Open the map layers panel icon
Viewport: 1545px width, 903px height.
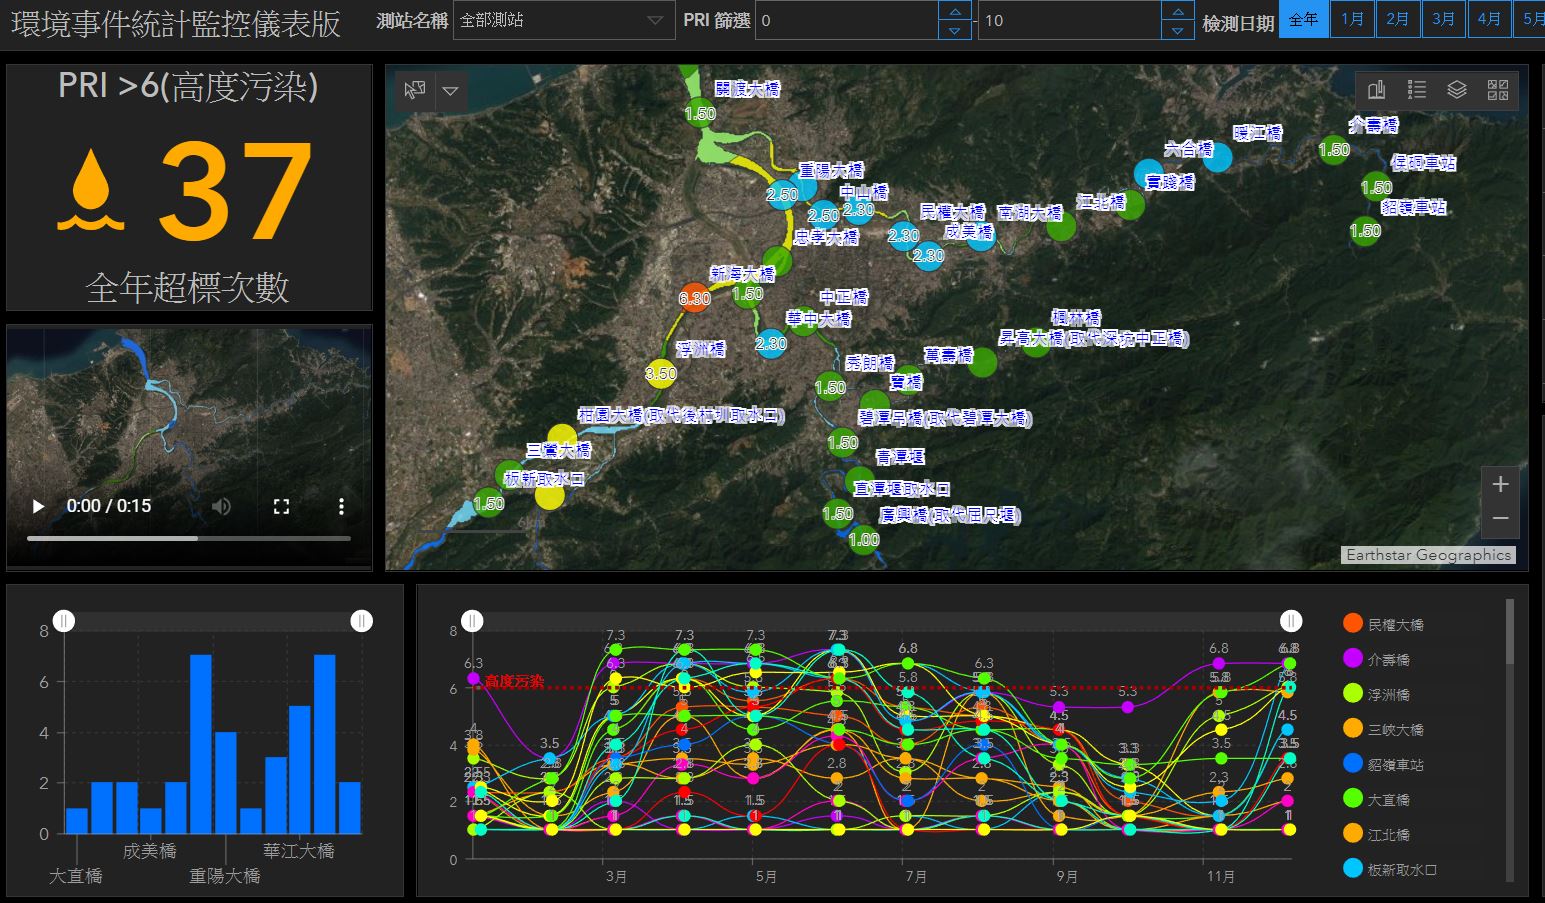pyautogui.click(x=1456, y=90)
